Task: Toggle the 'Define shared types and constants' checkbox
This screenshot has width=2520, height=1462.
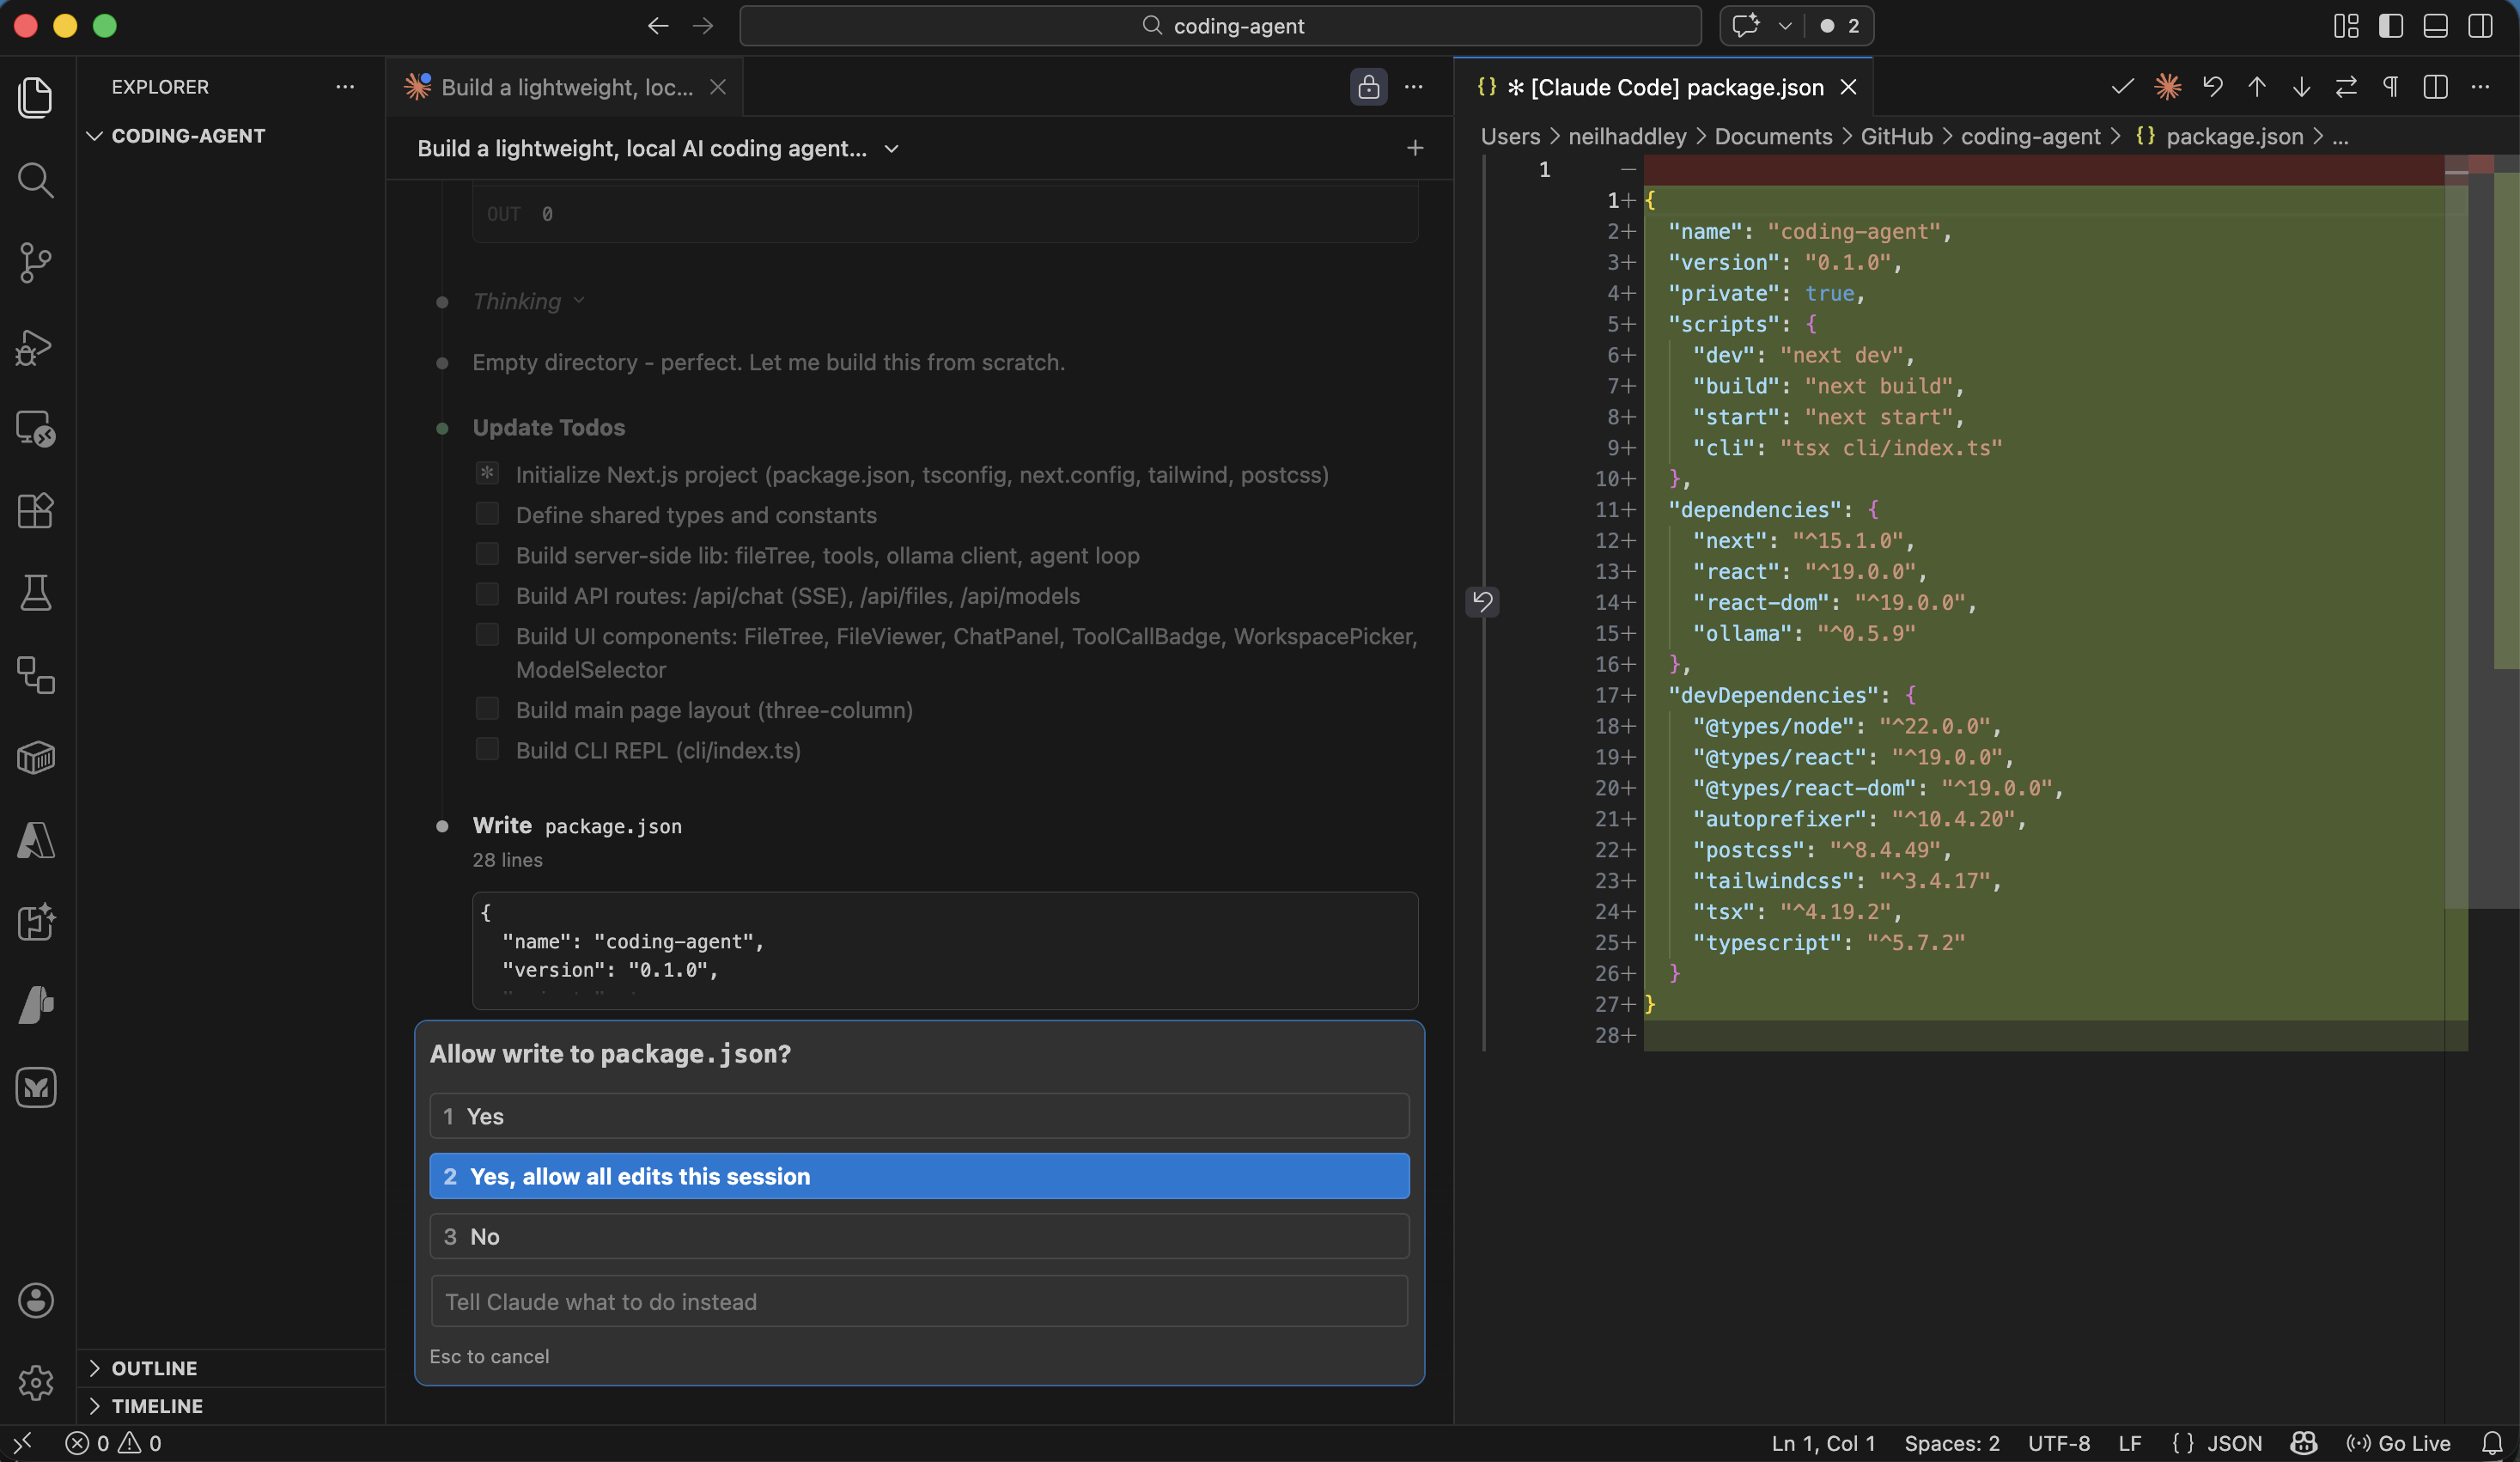Action: tap(487, 514)
